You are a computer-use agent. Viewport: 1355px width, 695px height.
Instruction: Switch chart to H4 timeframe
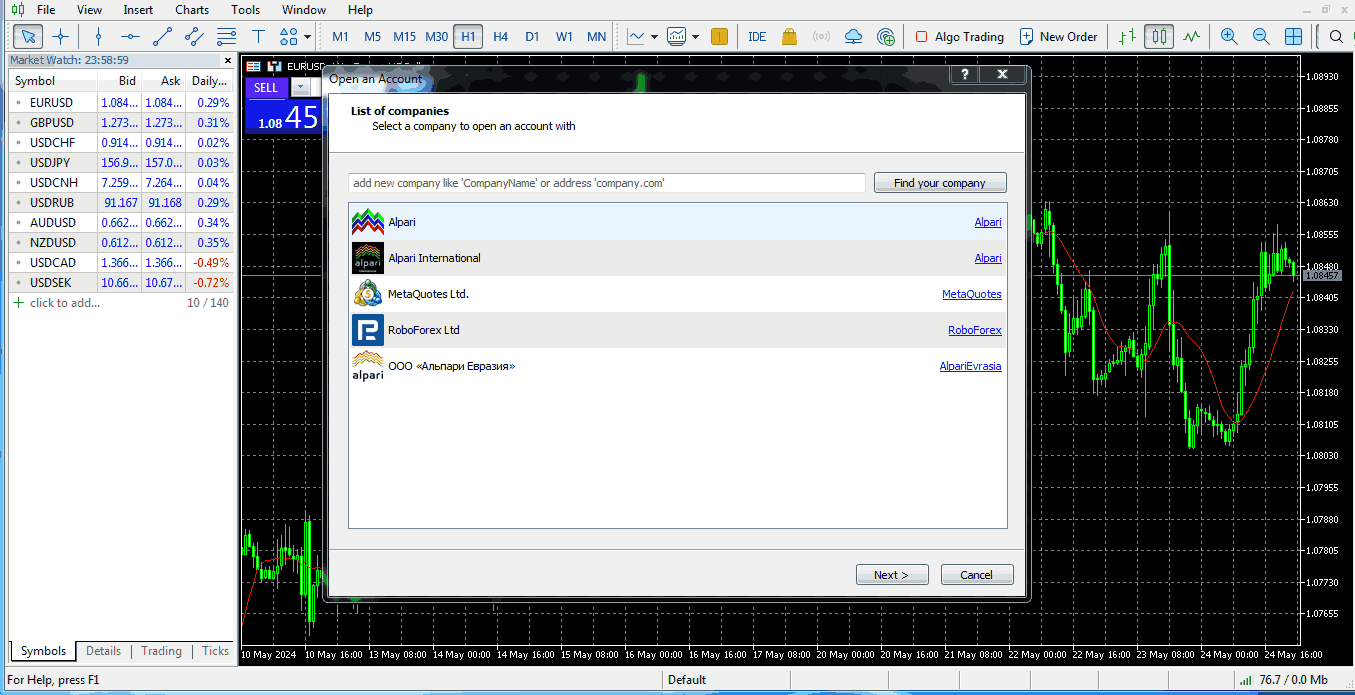pos(500,37)
